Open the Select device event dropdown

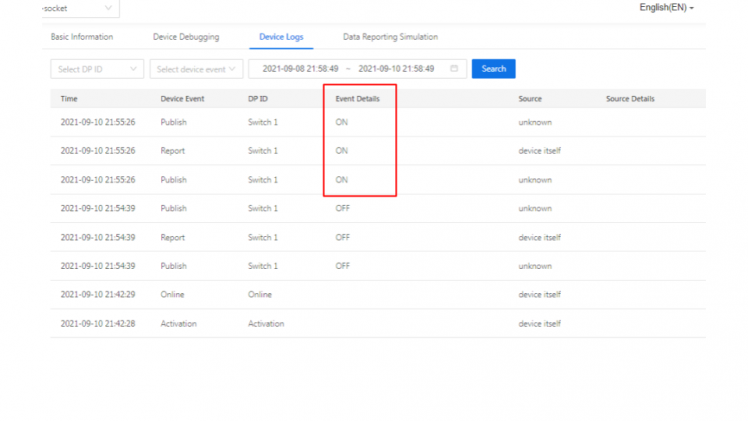pyautogui.click(x=196, y=69)
